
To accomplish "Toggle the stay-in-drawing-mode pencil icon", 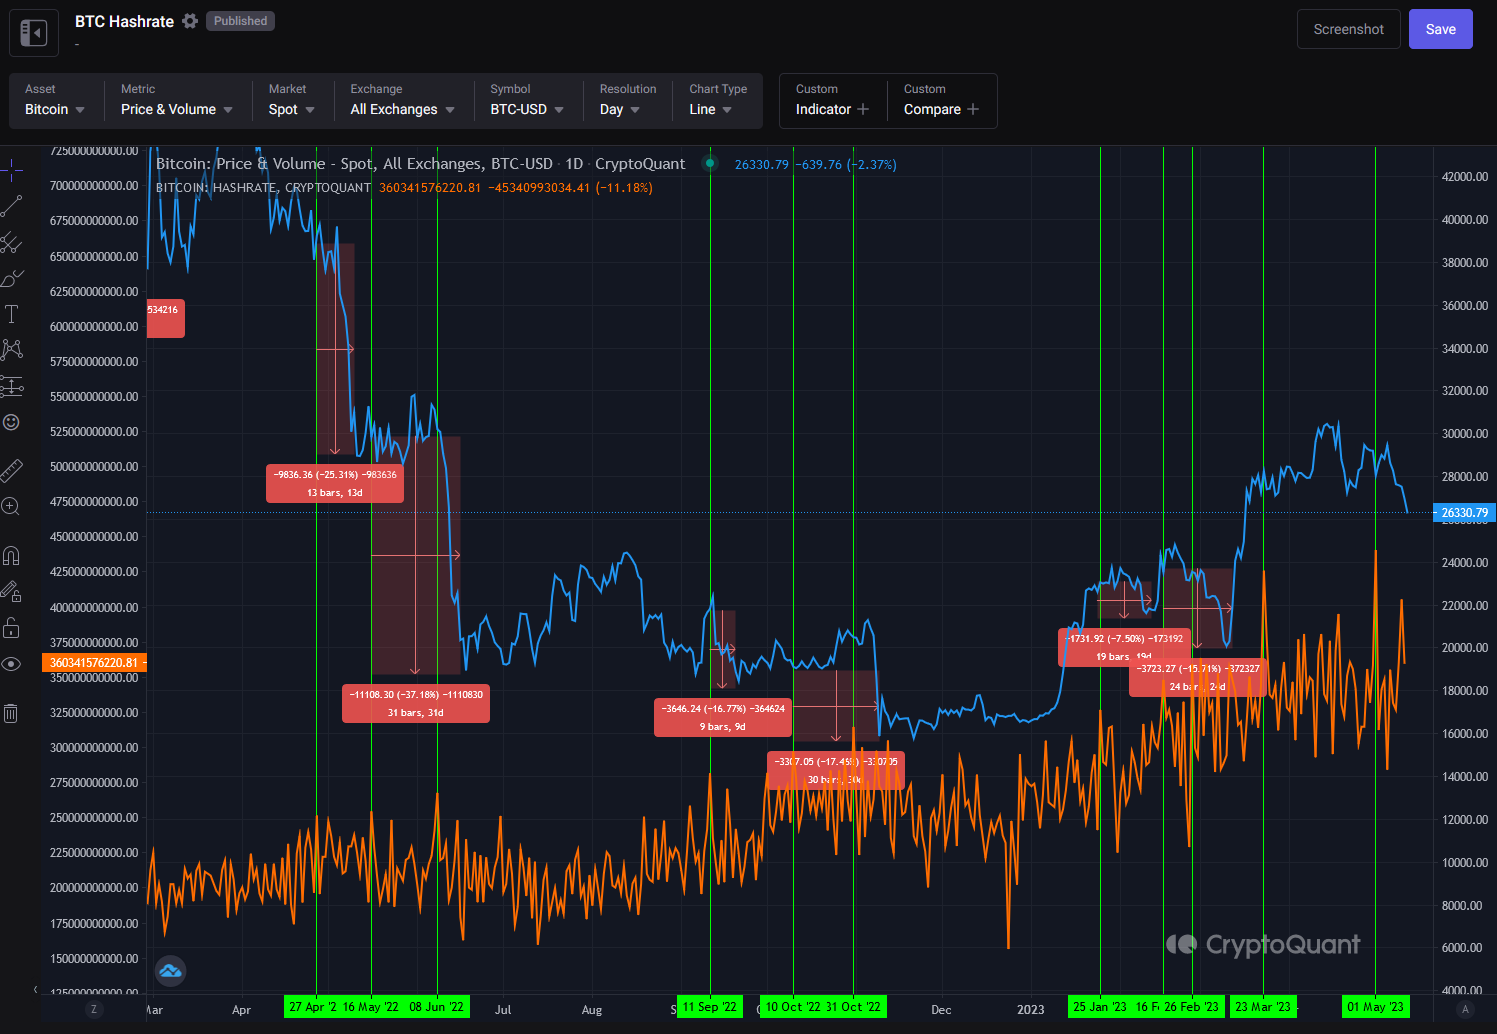I will tap(13, 592).
